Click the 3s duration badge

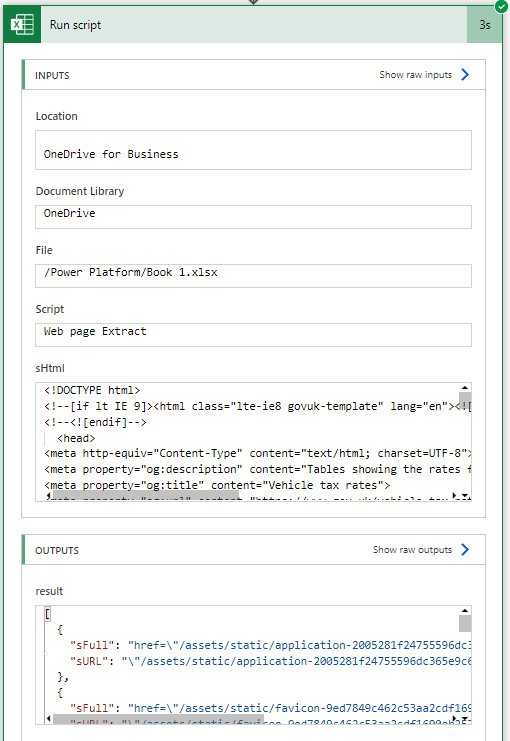(484, 25)
